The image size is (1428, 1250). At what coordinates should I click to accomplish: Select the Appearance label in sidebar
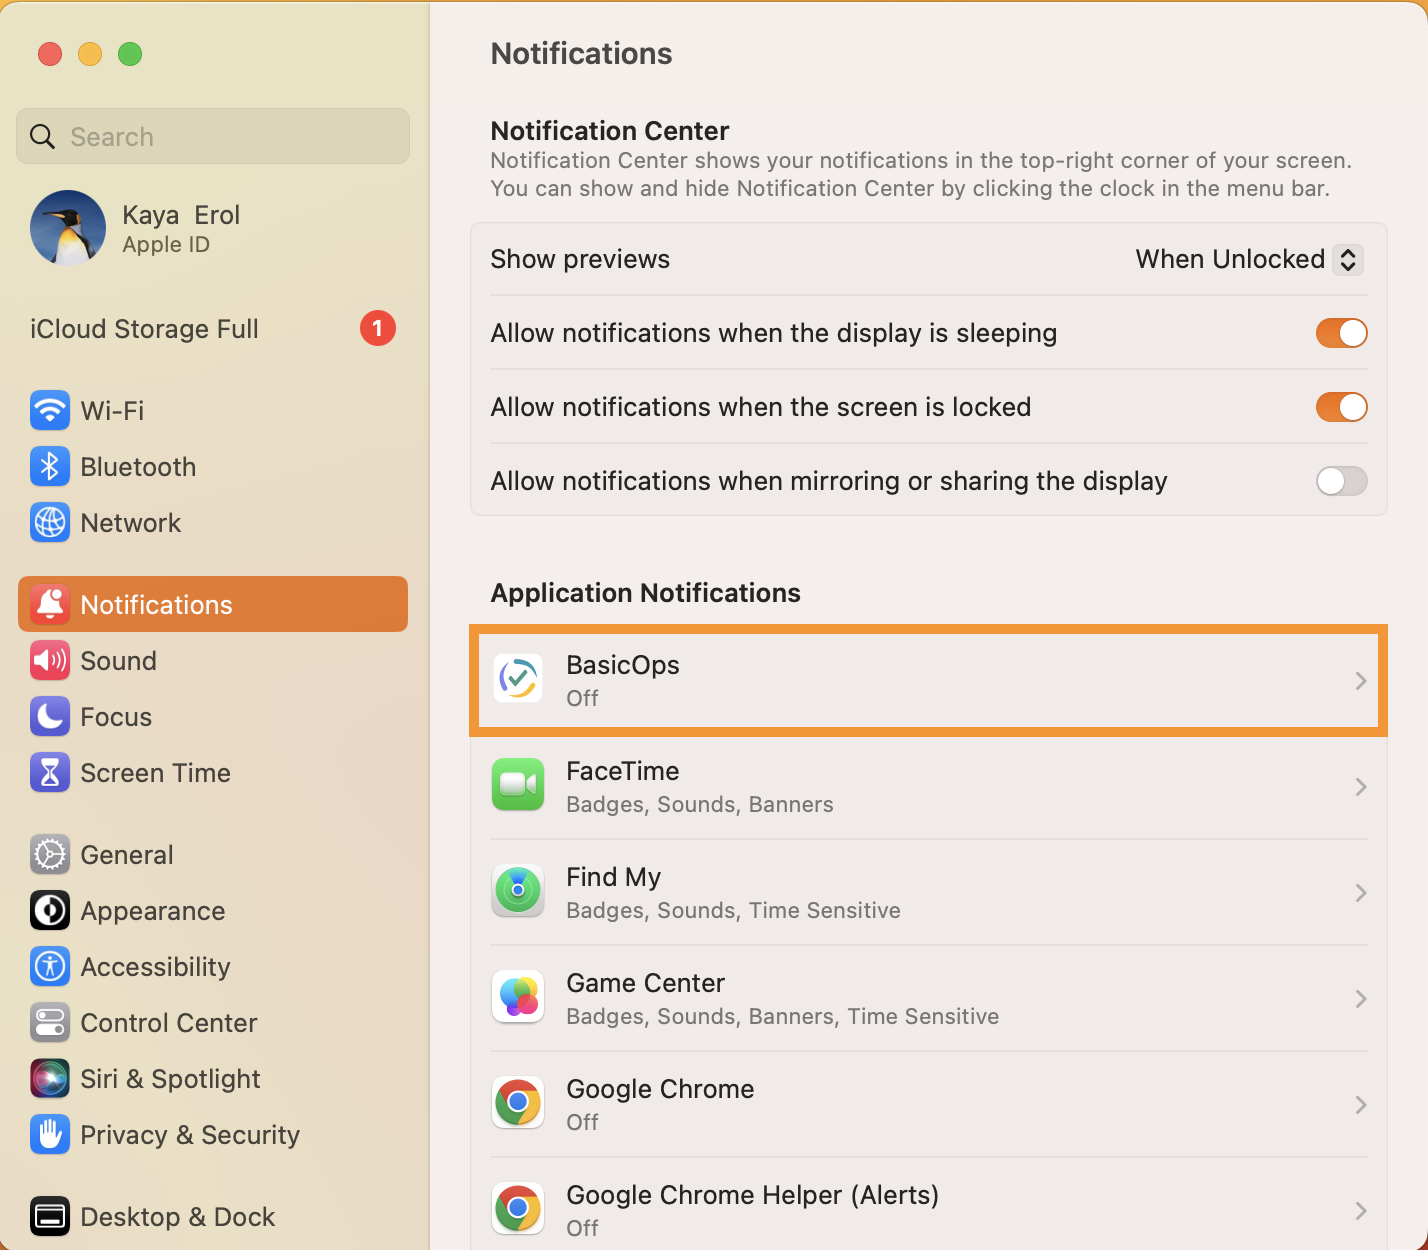(153, 911)
